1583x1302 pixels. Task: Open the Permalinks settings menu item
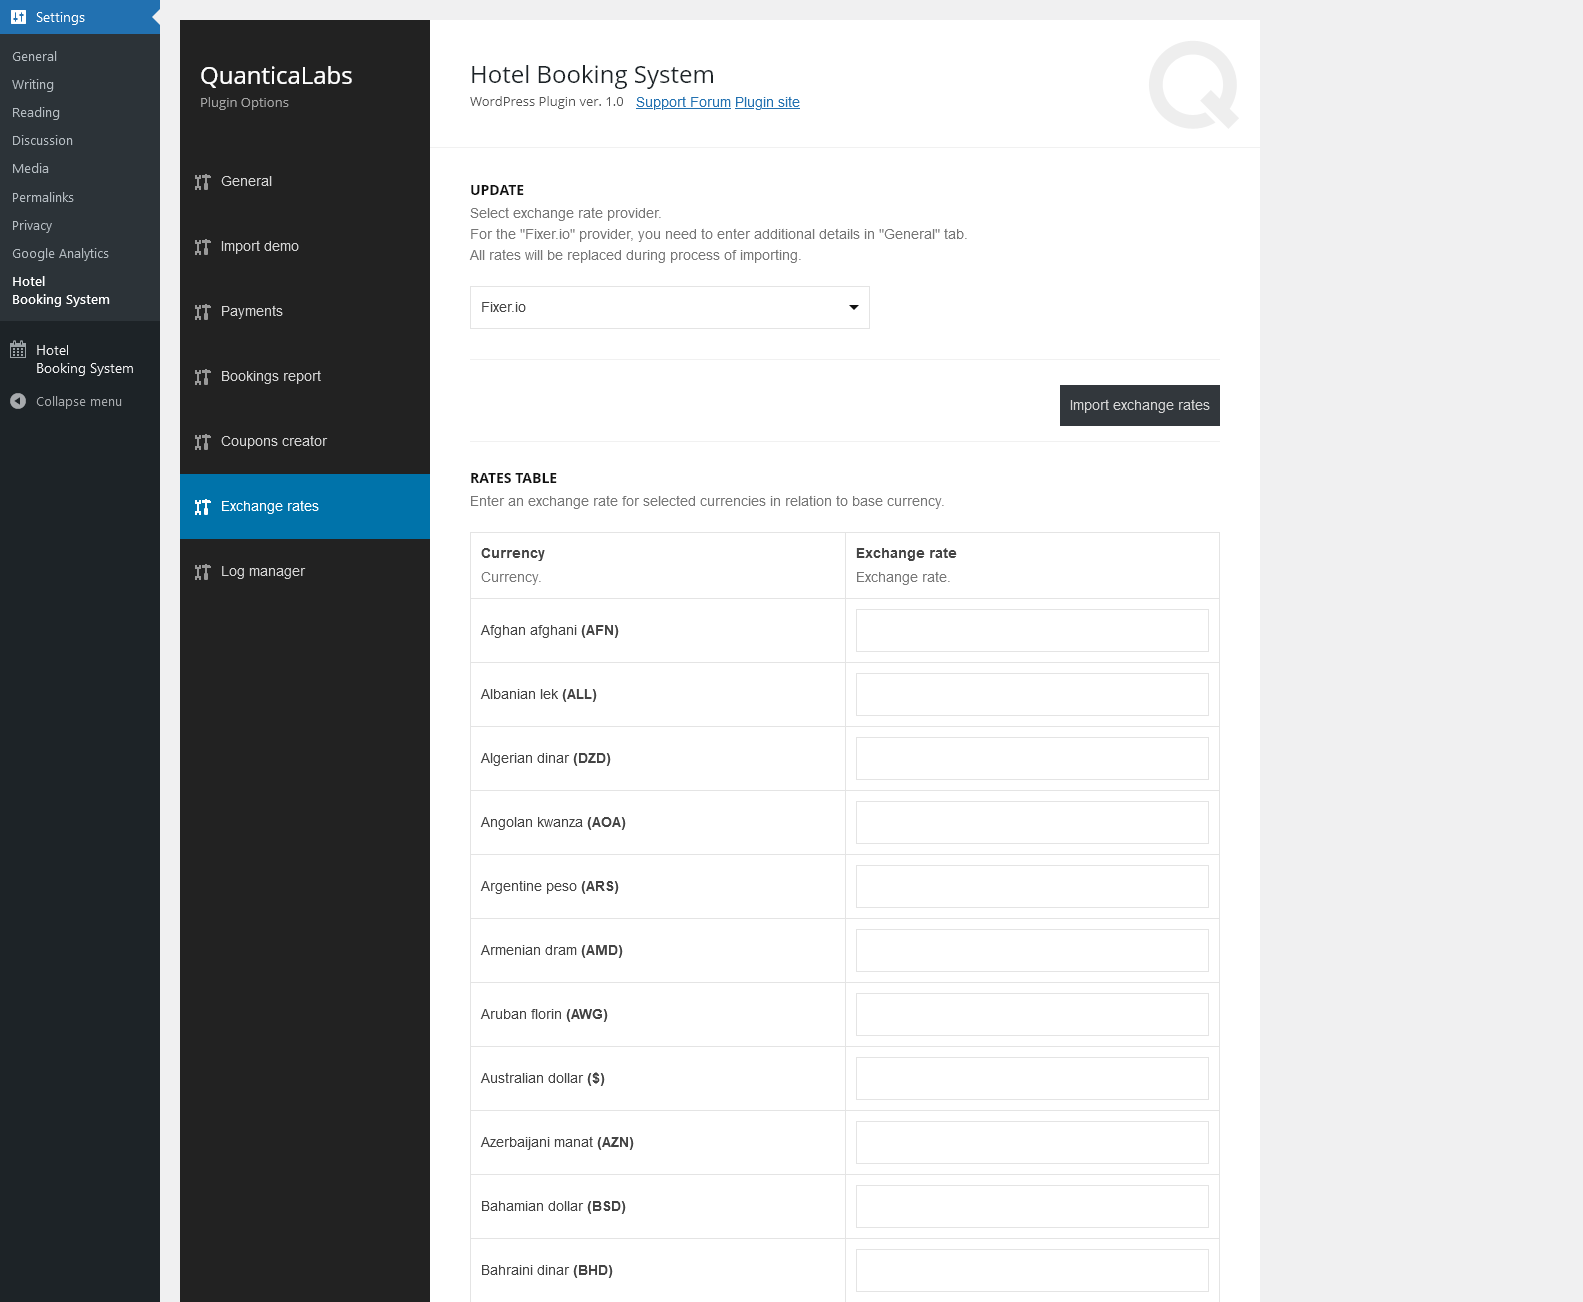click(43, 197)
